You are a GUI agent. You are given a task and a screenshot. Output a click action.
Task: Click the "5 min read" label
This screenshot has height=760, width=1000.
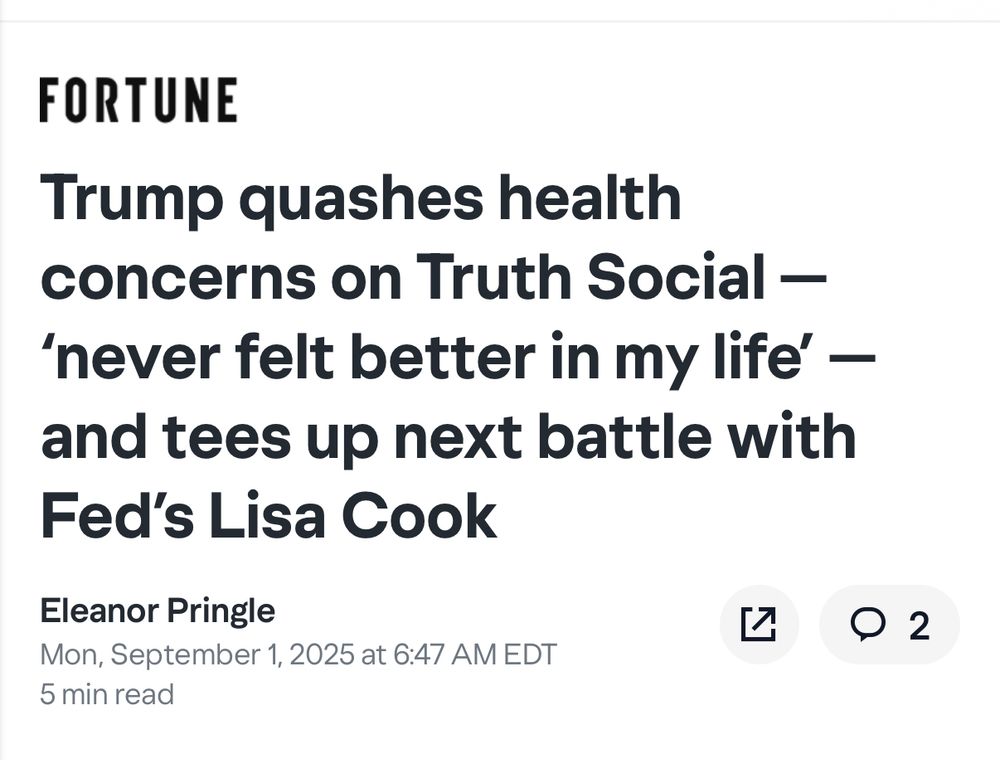(107, 694)
